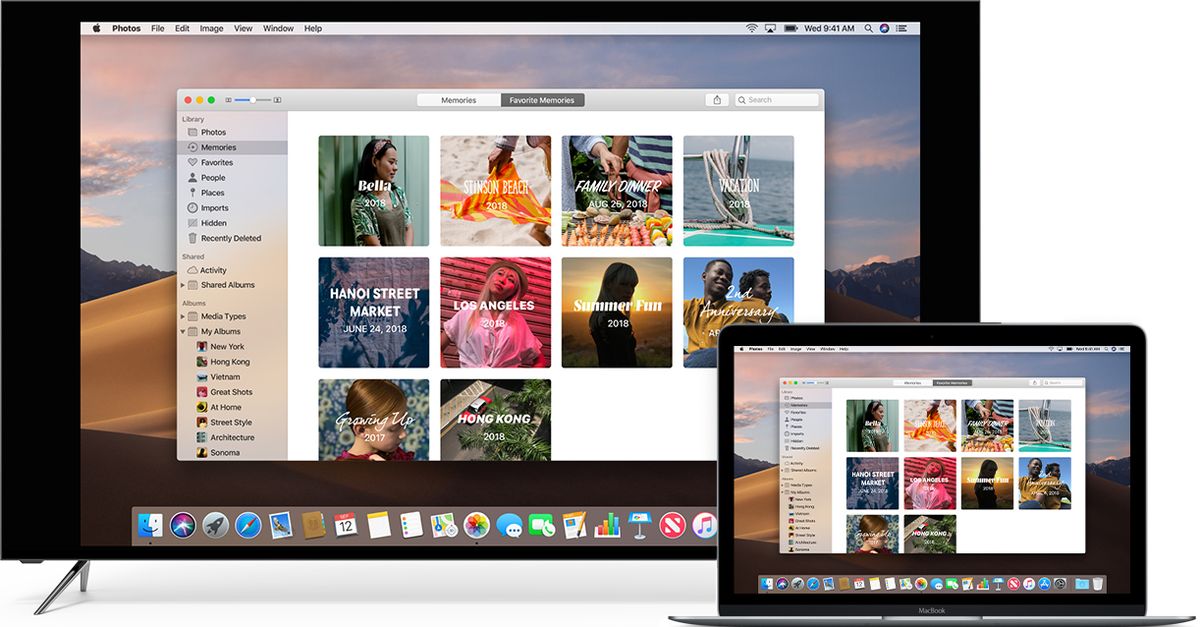The width and height of the screenshot is (1200, 627).
Task: Collapse the My Albums tree
Action: (x=182, y=331)
